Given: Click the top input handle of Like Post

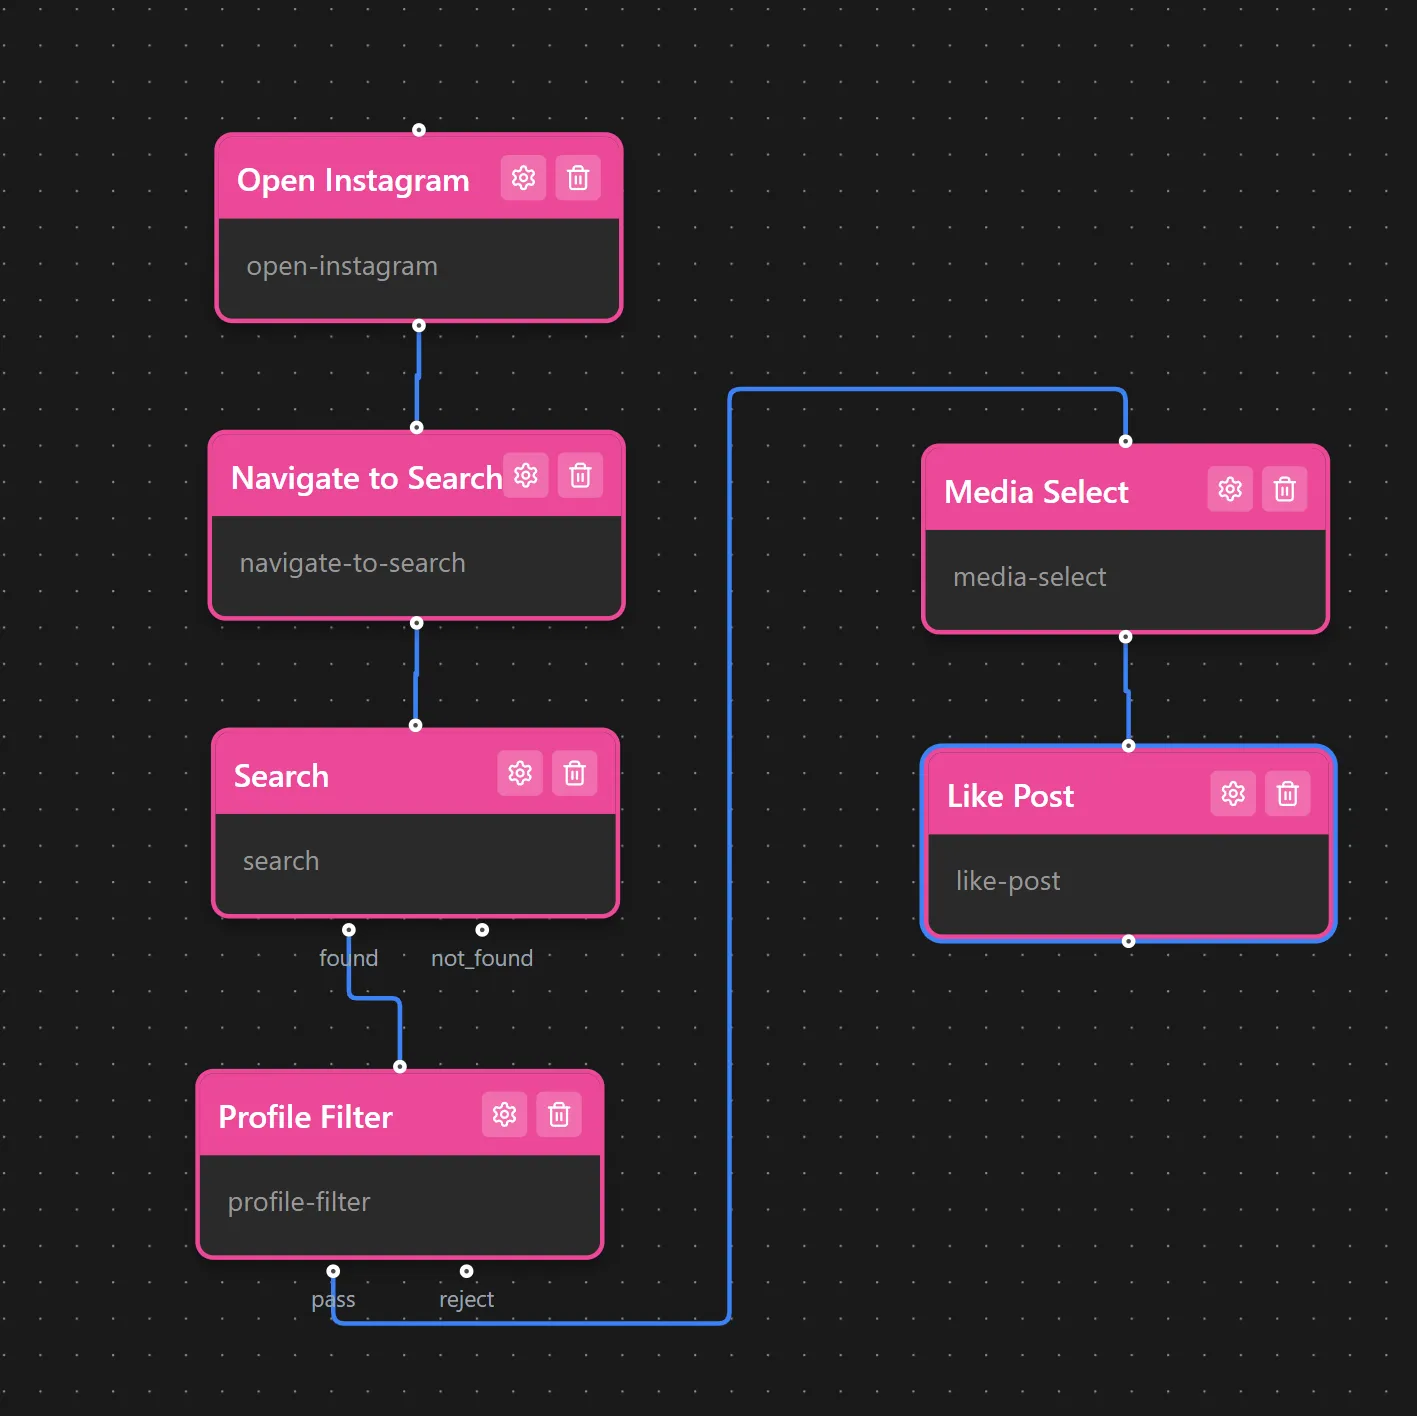Looking at the screenshot, I should click(1129, 746).
